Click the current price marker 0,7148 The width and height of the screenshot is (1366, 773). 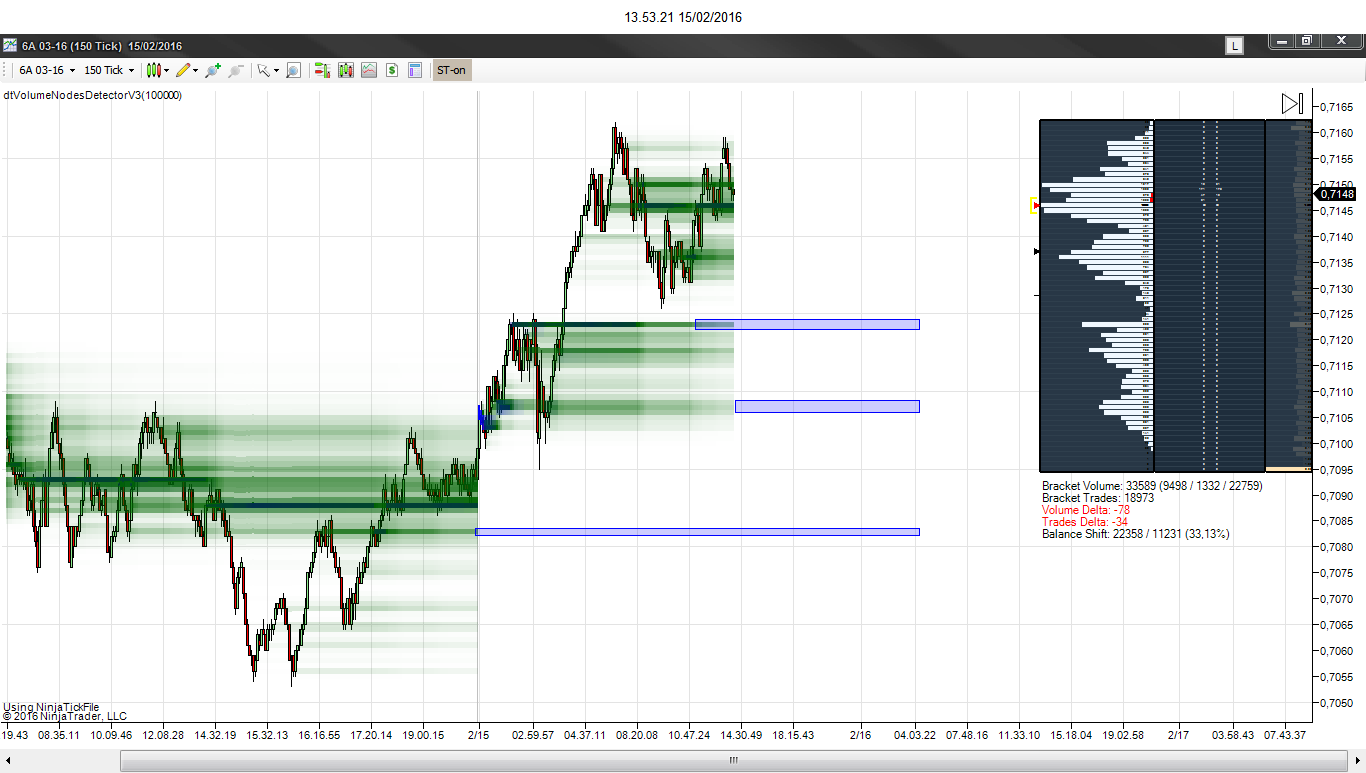[x=1335, y=194]
